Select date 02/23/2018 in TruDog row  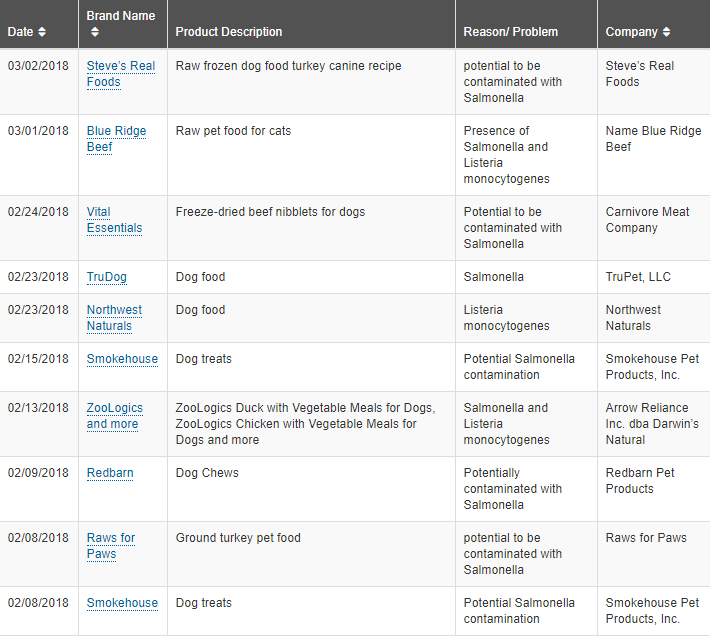click(x=38, y=277)
